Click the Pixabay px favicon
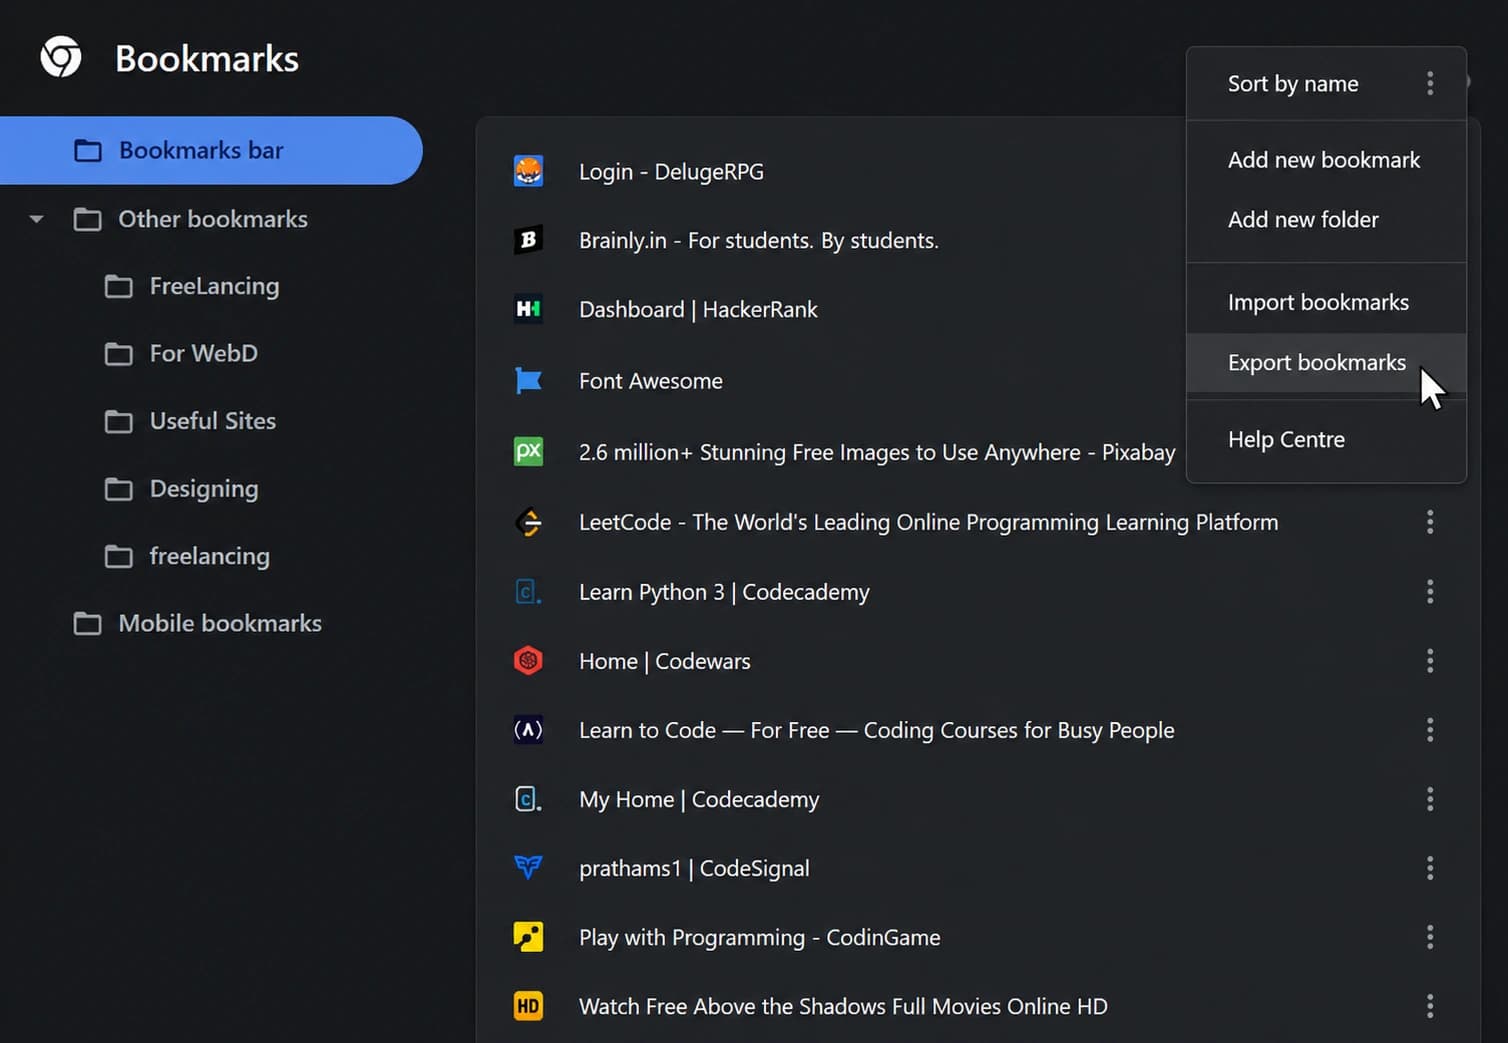Image resolution: width=1508 pixels, height=1043 pixels. pos(528,451)
